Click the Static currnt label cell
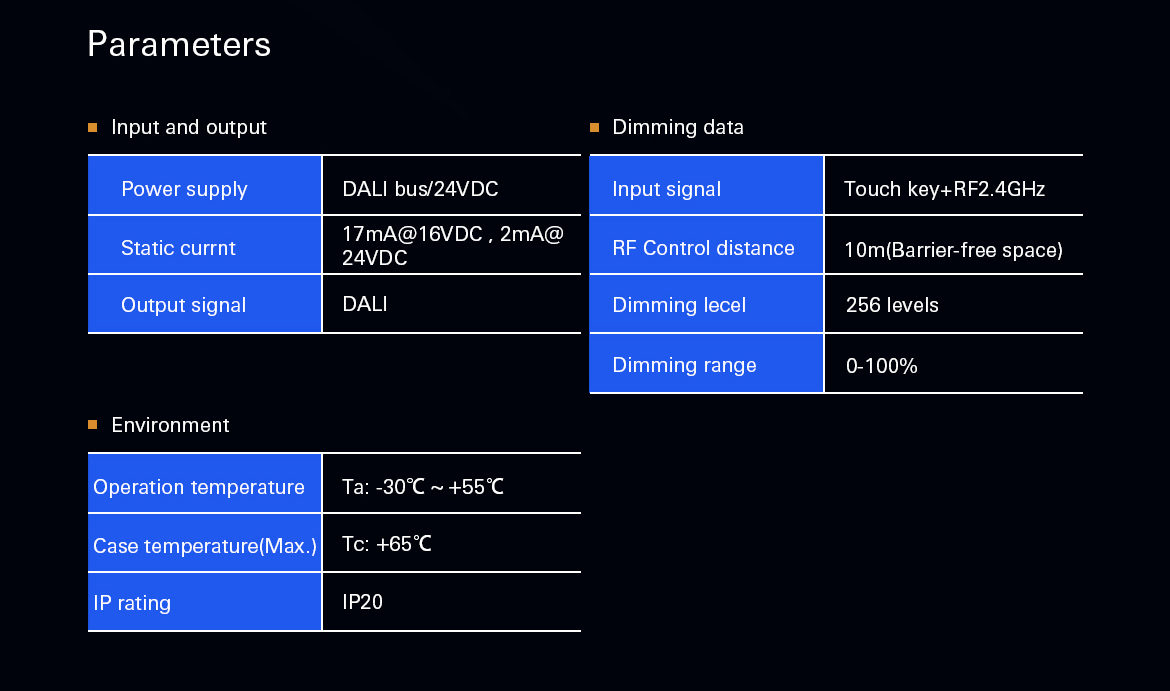1170x691 pixels. point(204,246)
